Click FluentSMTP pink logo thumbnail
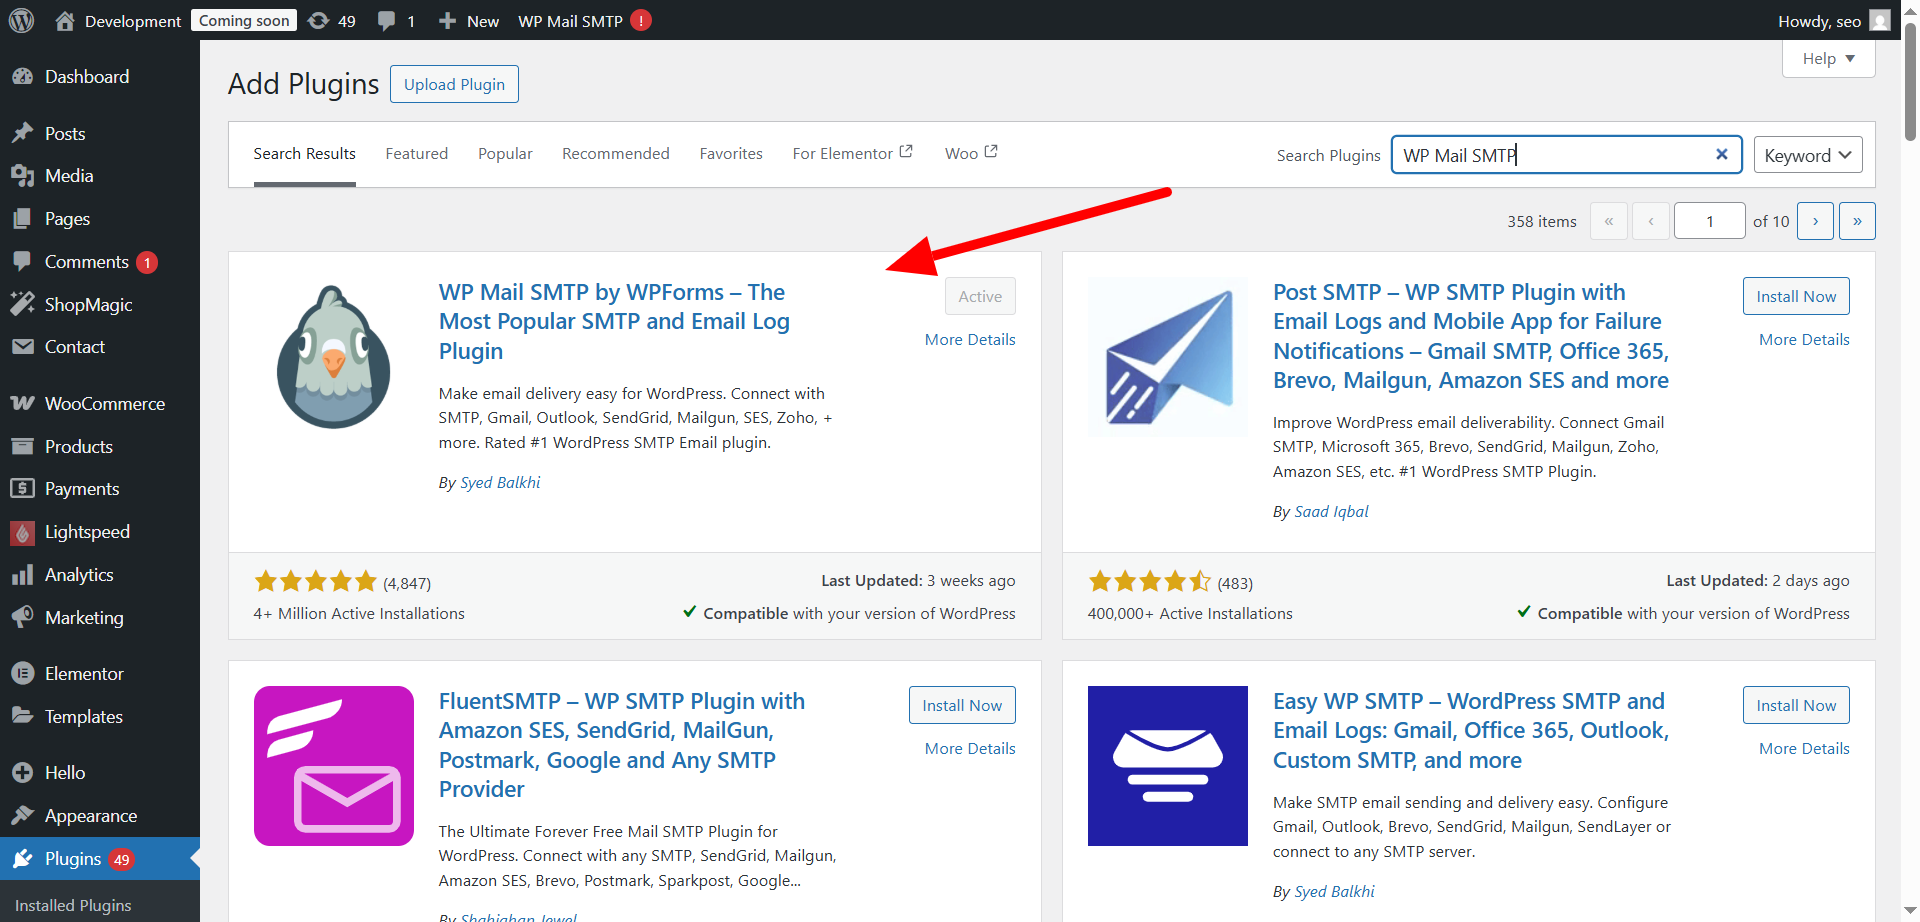This screenshot has height=922, width=1920. click(334, 766)
